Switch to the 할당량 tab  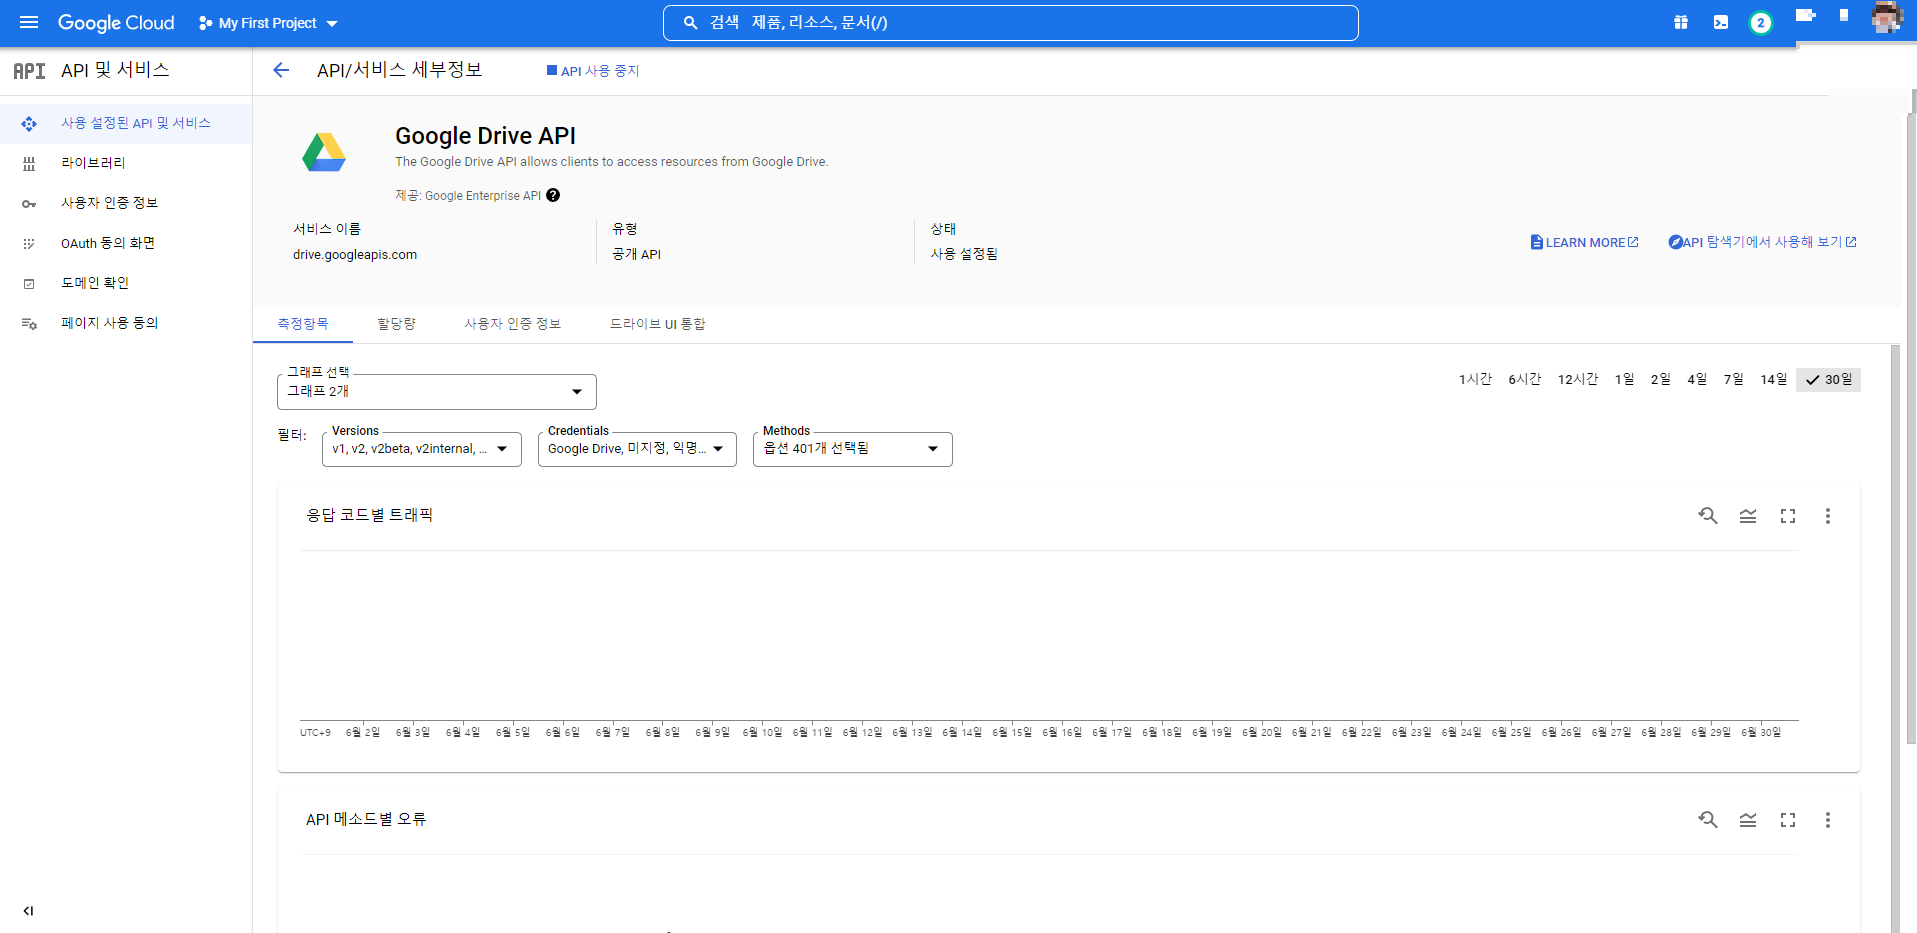pos(397,324)
